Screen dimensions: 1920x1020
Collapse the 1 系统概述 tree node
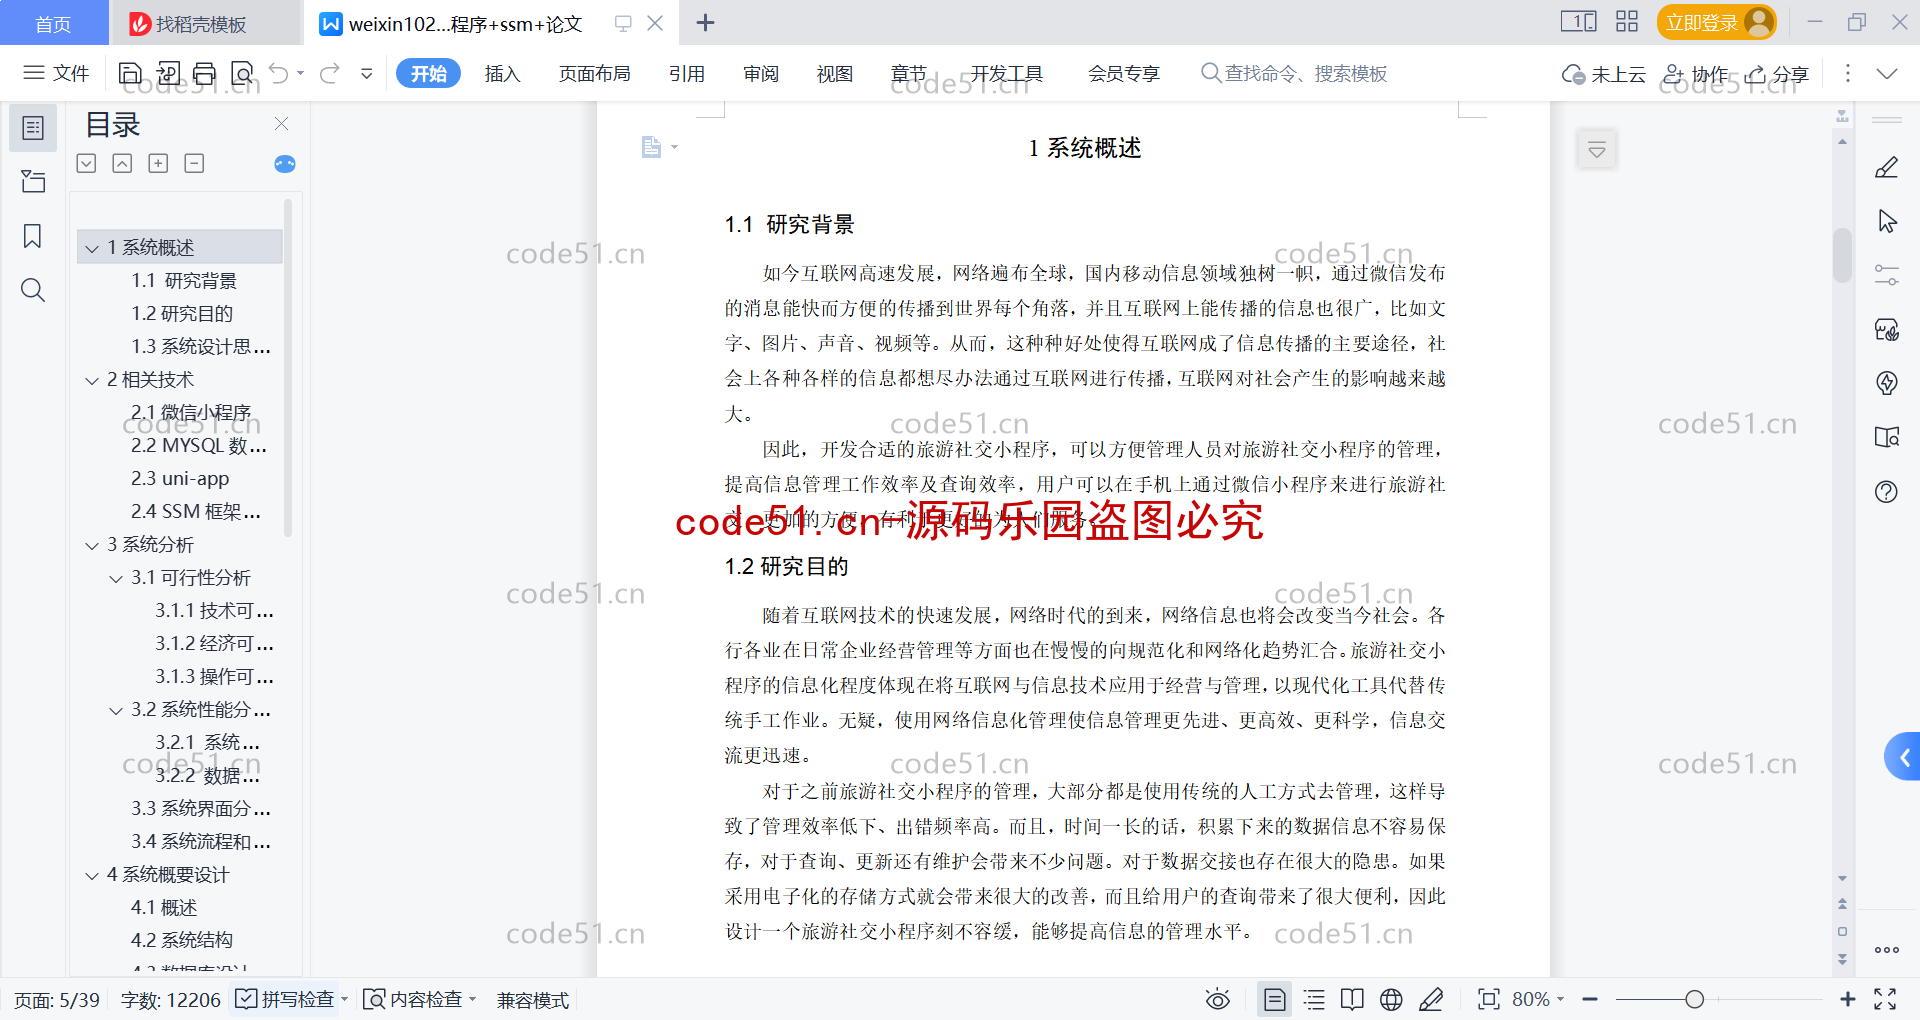(92, 248)
